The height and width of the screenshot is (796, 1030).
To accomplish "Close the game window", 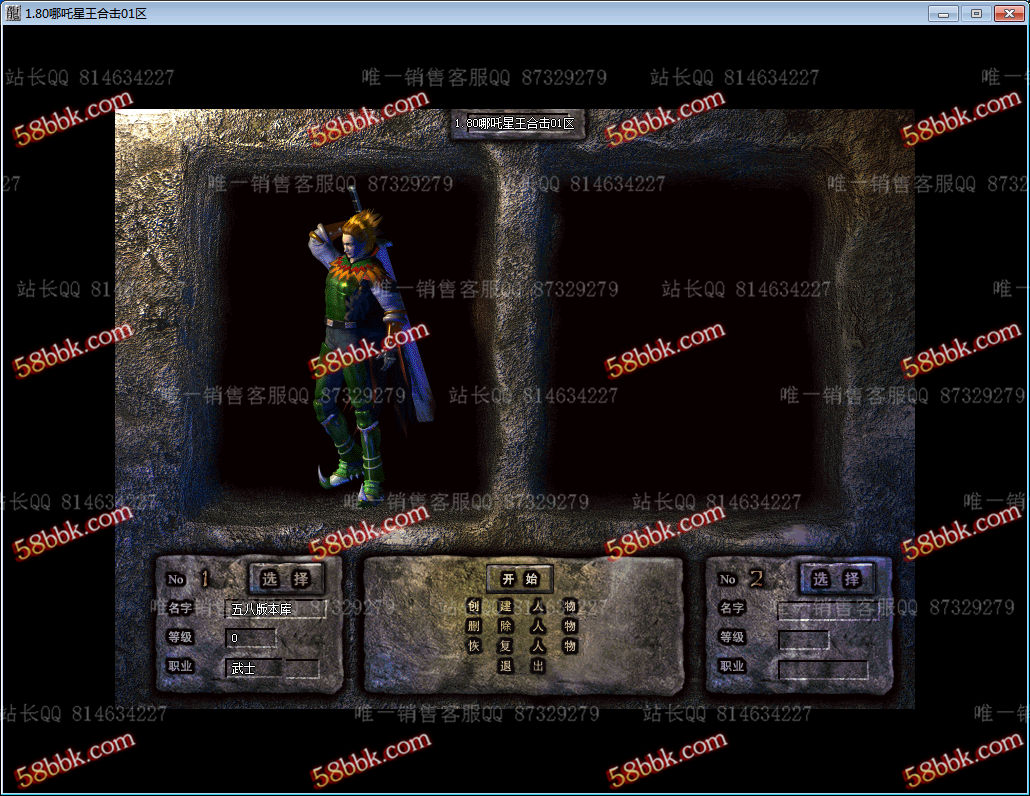I will tap(1010, 13).
